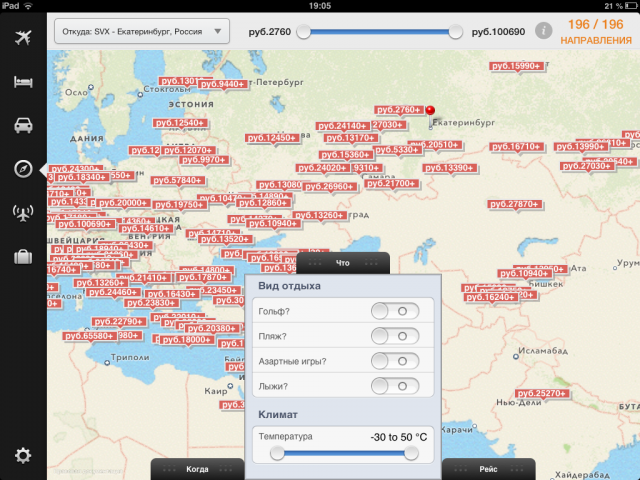Open the settings gear icon

tap(23, 456)
